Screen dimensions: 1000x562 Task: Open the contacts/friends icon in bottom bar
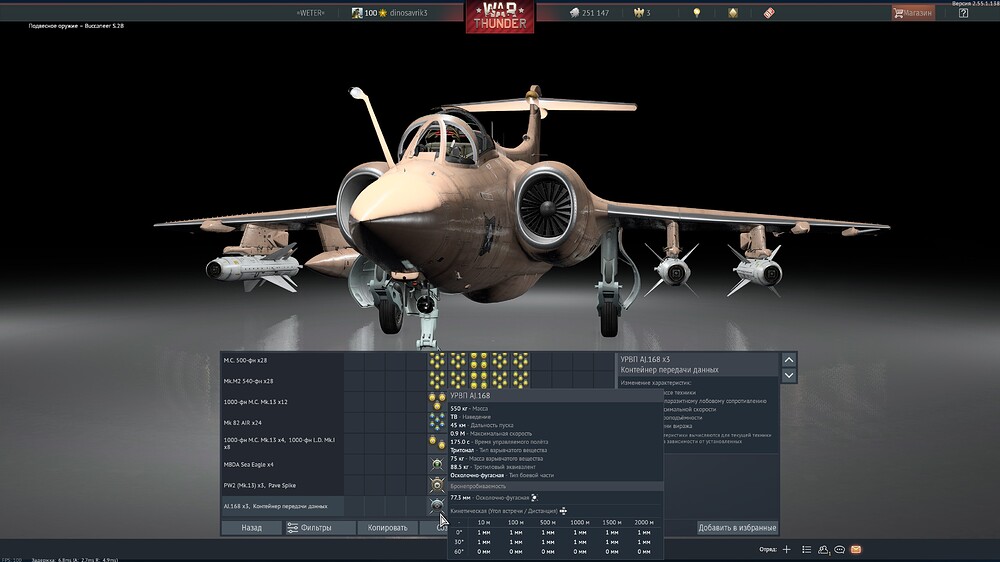pos(823,549)
